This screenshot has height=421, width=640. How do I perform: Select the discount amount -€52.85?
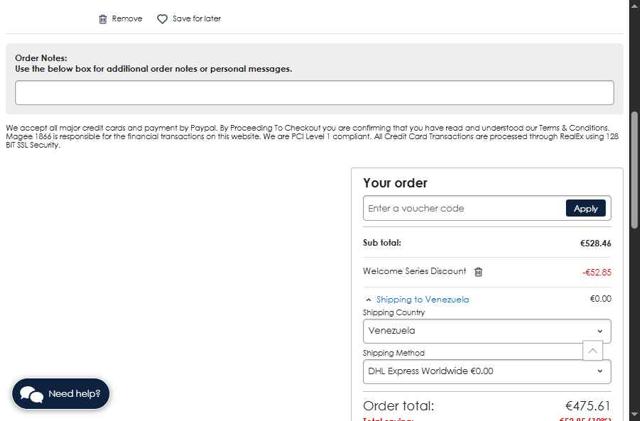597,272
